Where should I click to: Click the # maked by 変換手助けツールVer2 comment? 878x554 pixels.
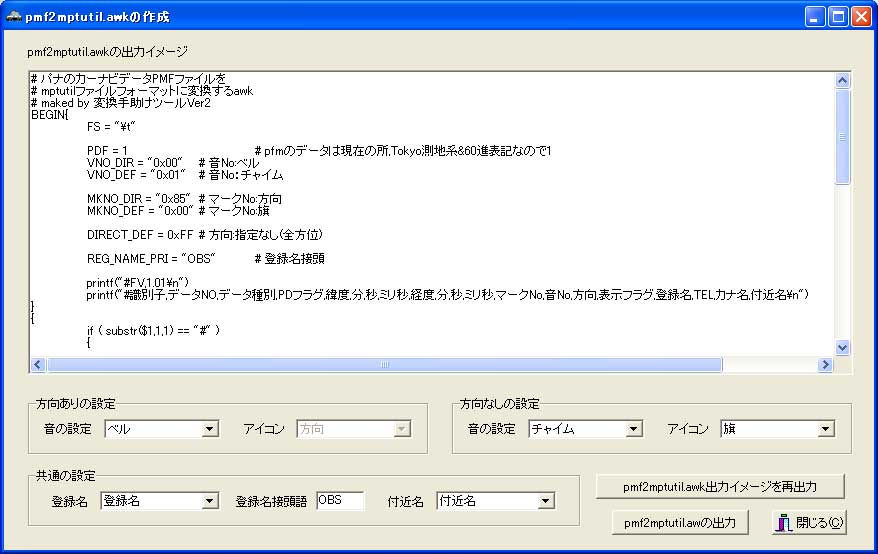pos(121,103)
